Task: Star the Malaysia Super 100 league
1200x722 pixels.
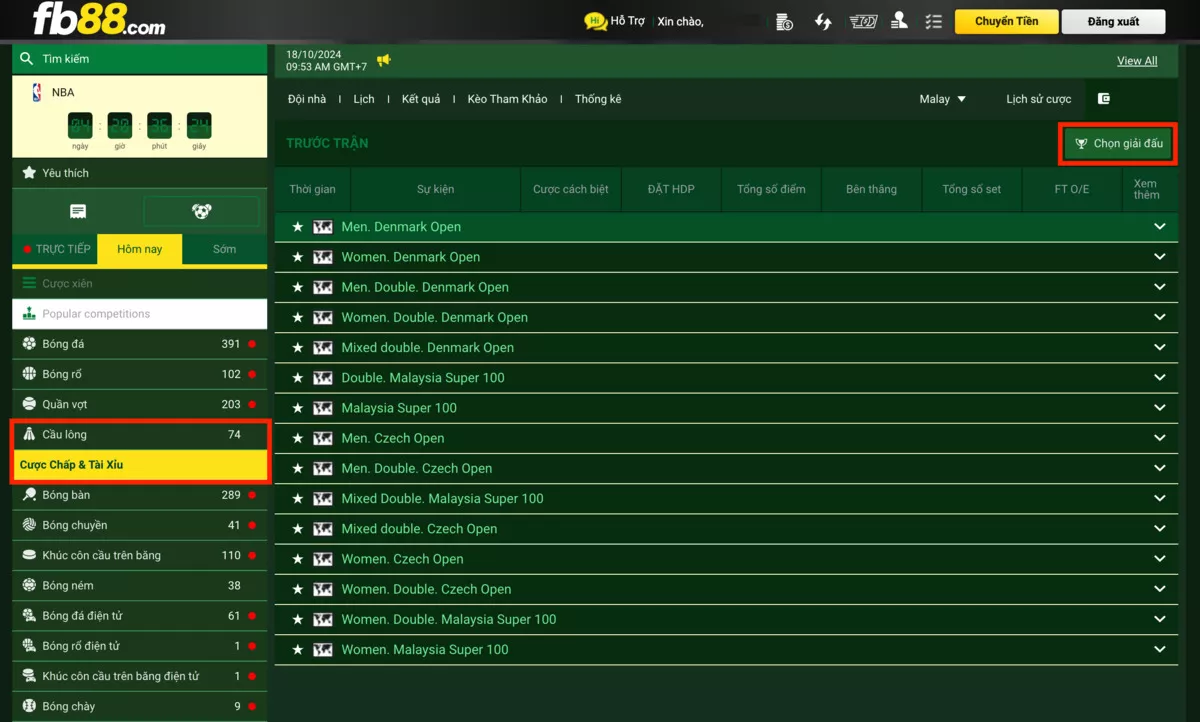Action: [297, 408]
